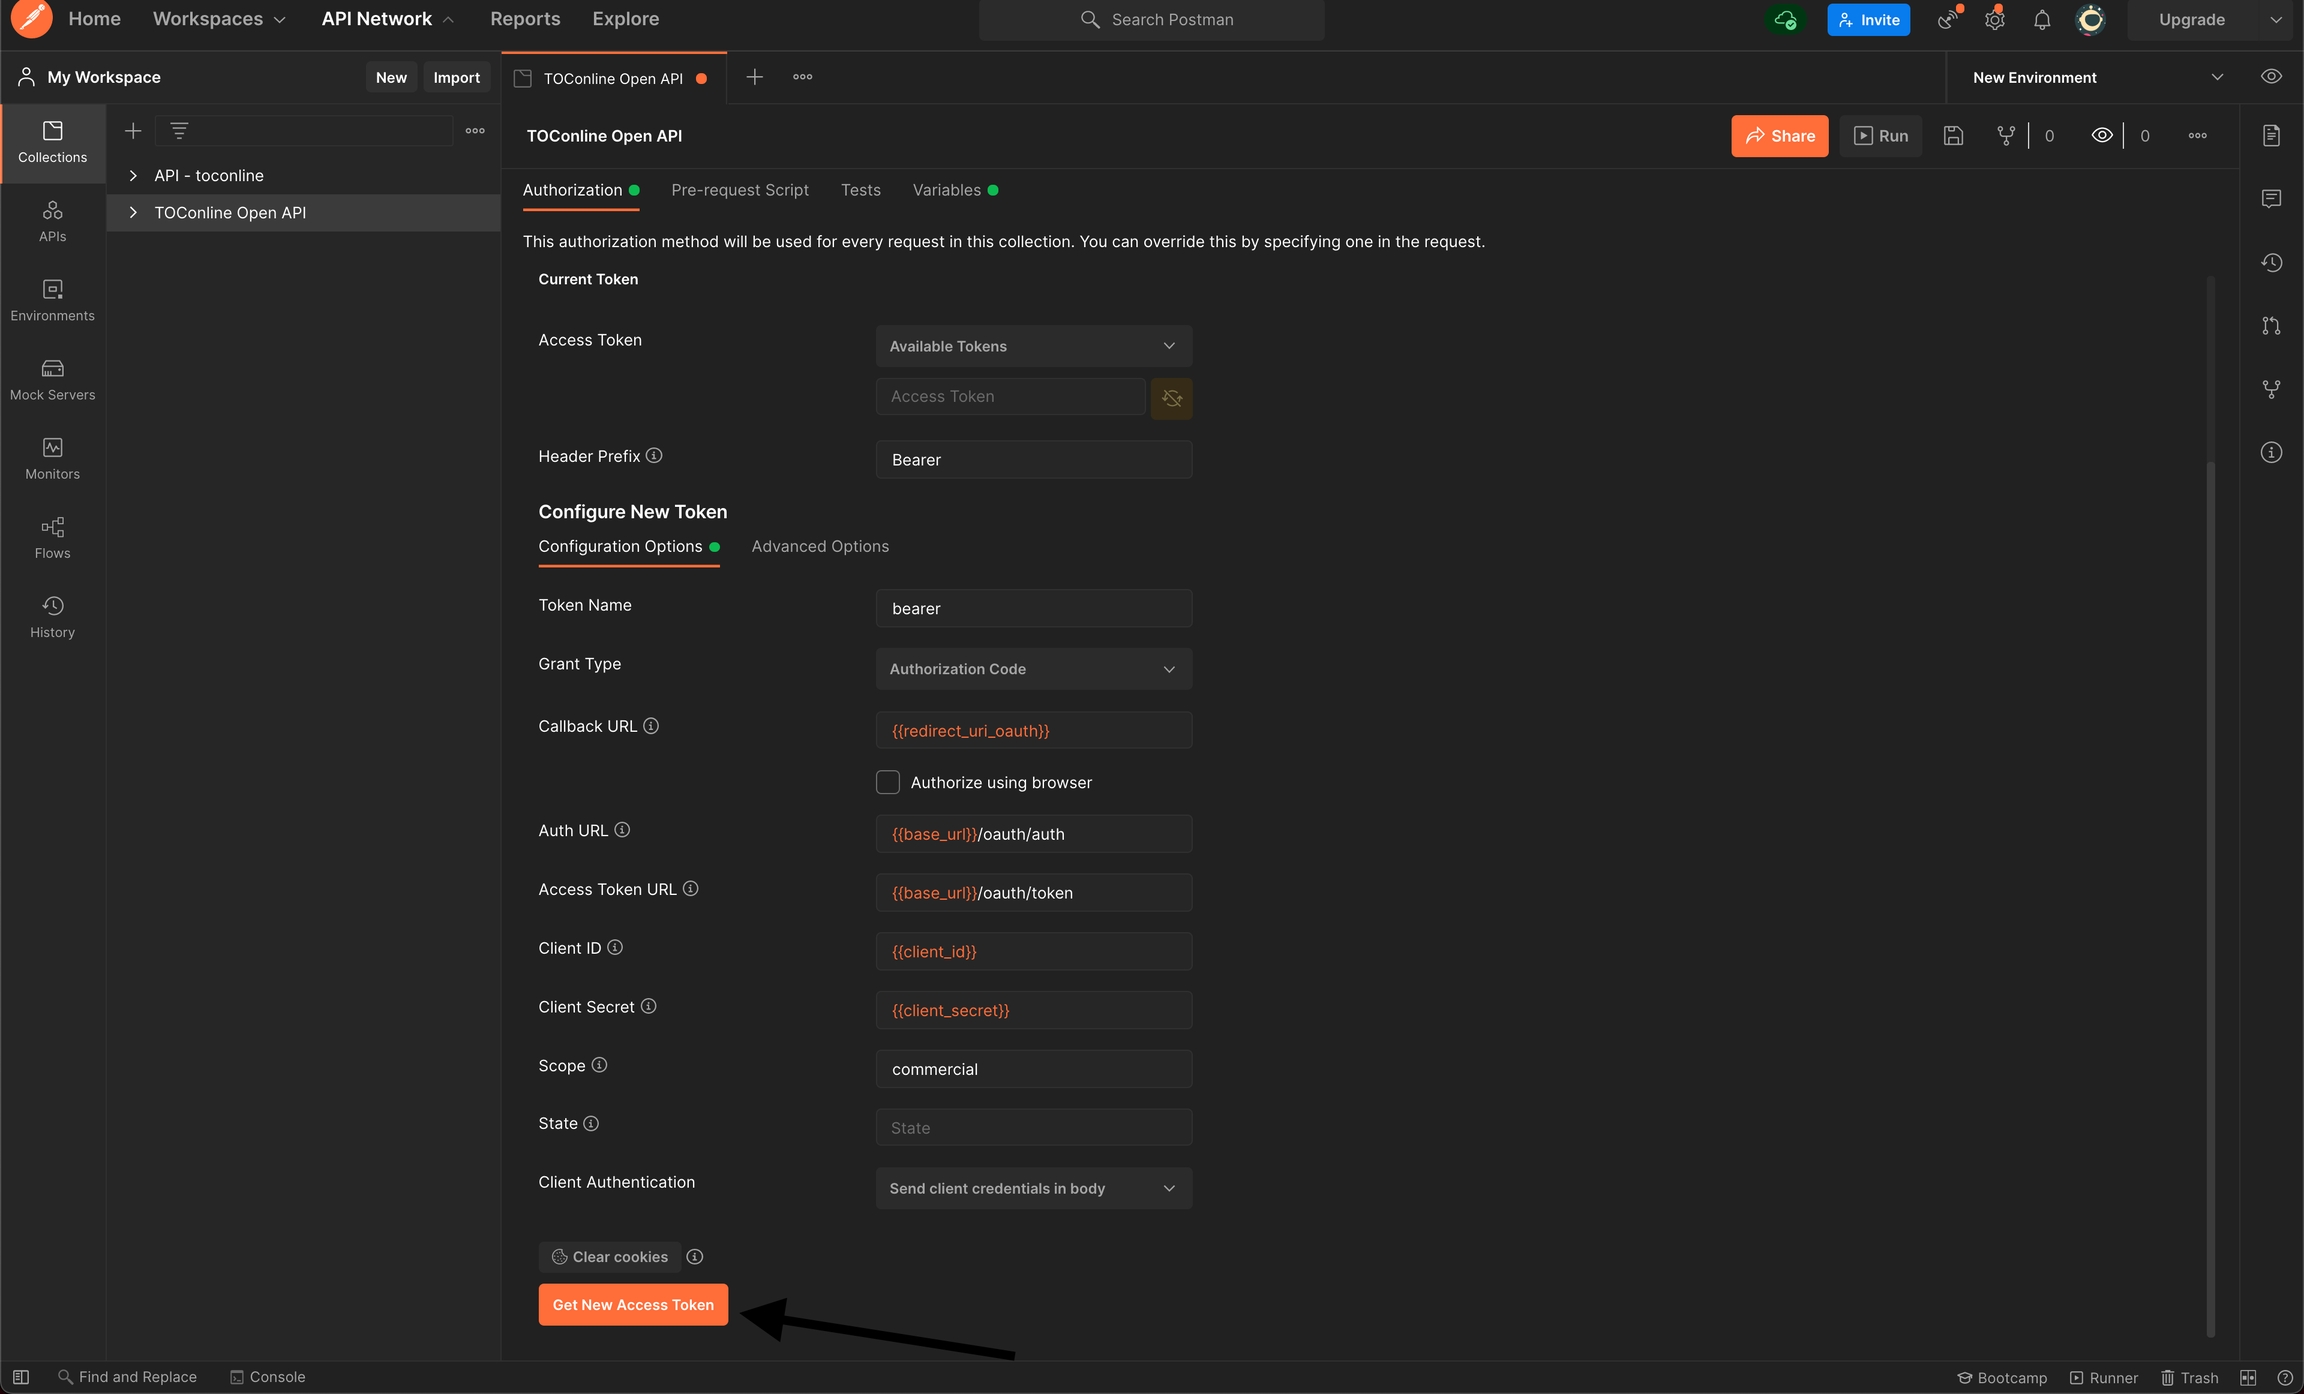The height and width of the screenshot is (1394, 2304).
Task: Click the Clear cookies button
Action: 610,1257
